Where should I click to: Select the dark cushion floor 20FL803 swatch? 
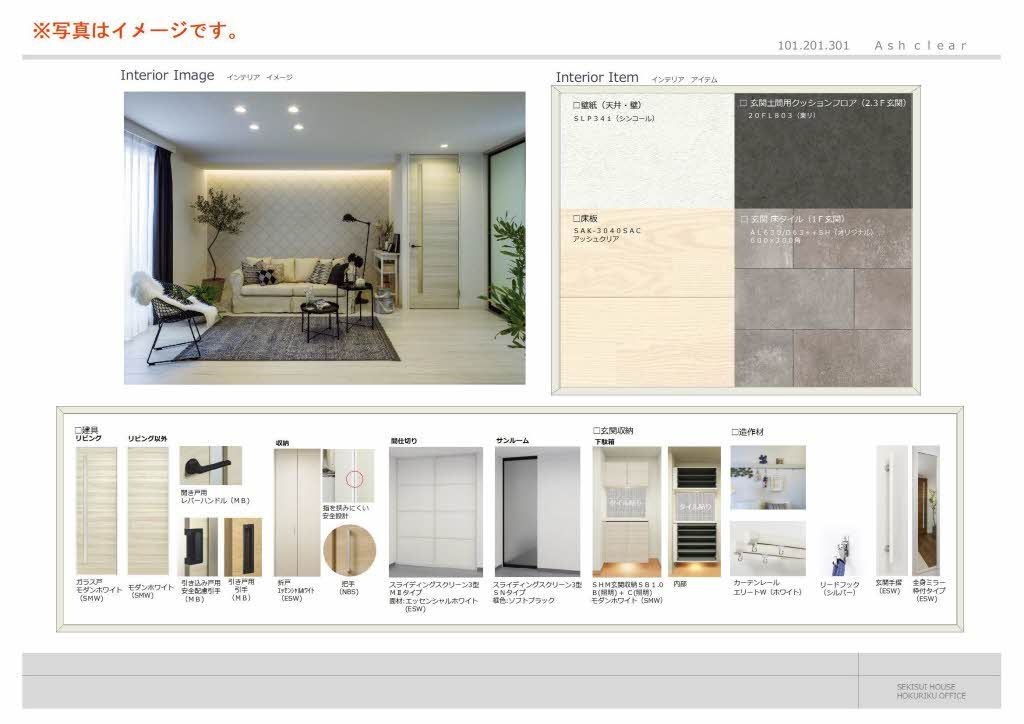(823, 150)
